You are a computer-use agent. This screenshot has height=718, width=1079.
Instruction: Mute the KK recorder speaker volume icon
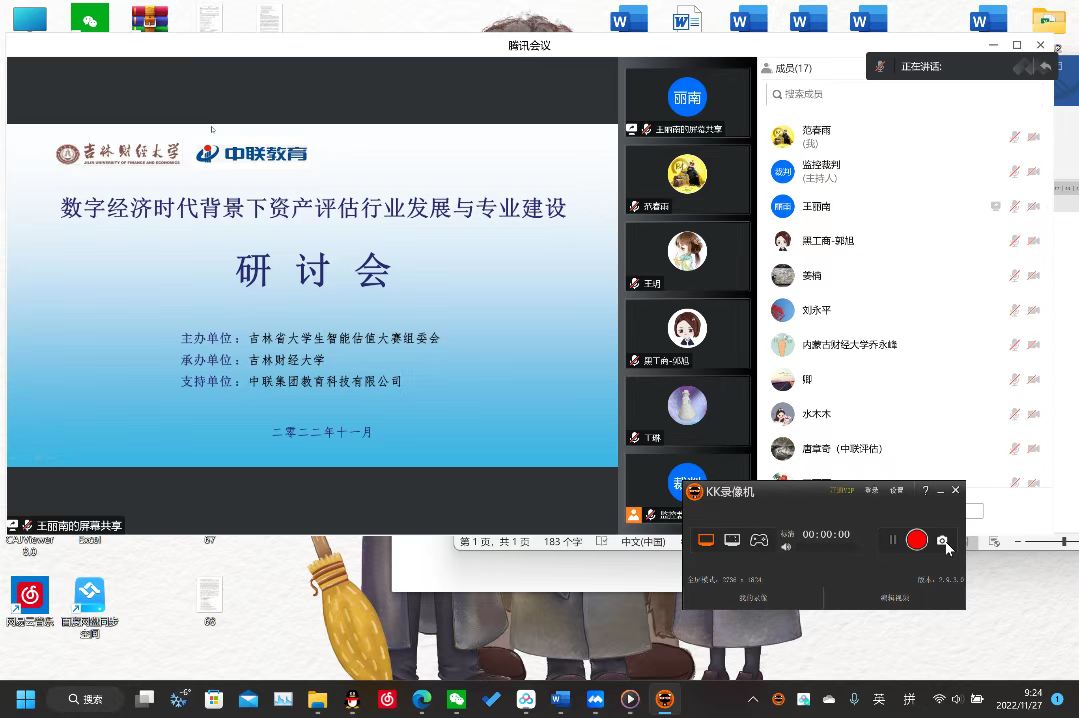coord(786,547)
